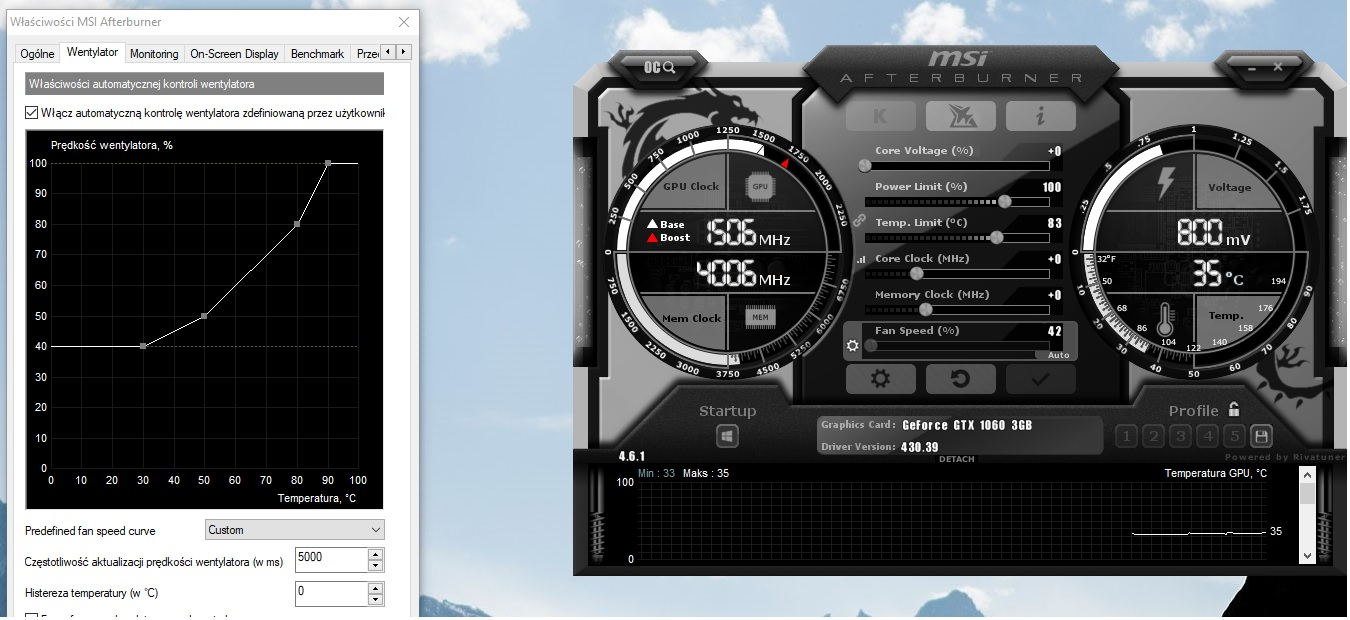1350x620 pixels.
Task: Click the version number 4.6.1
Action: (632, 457)
